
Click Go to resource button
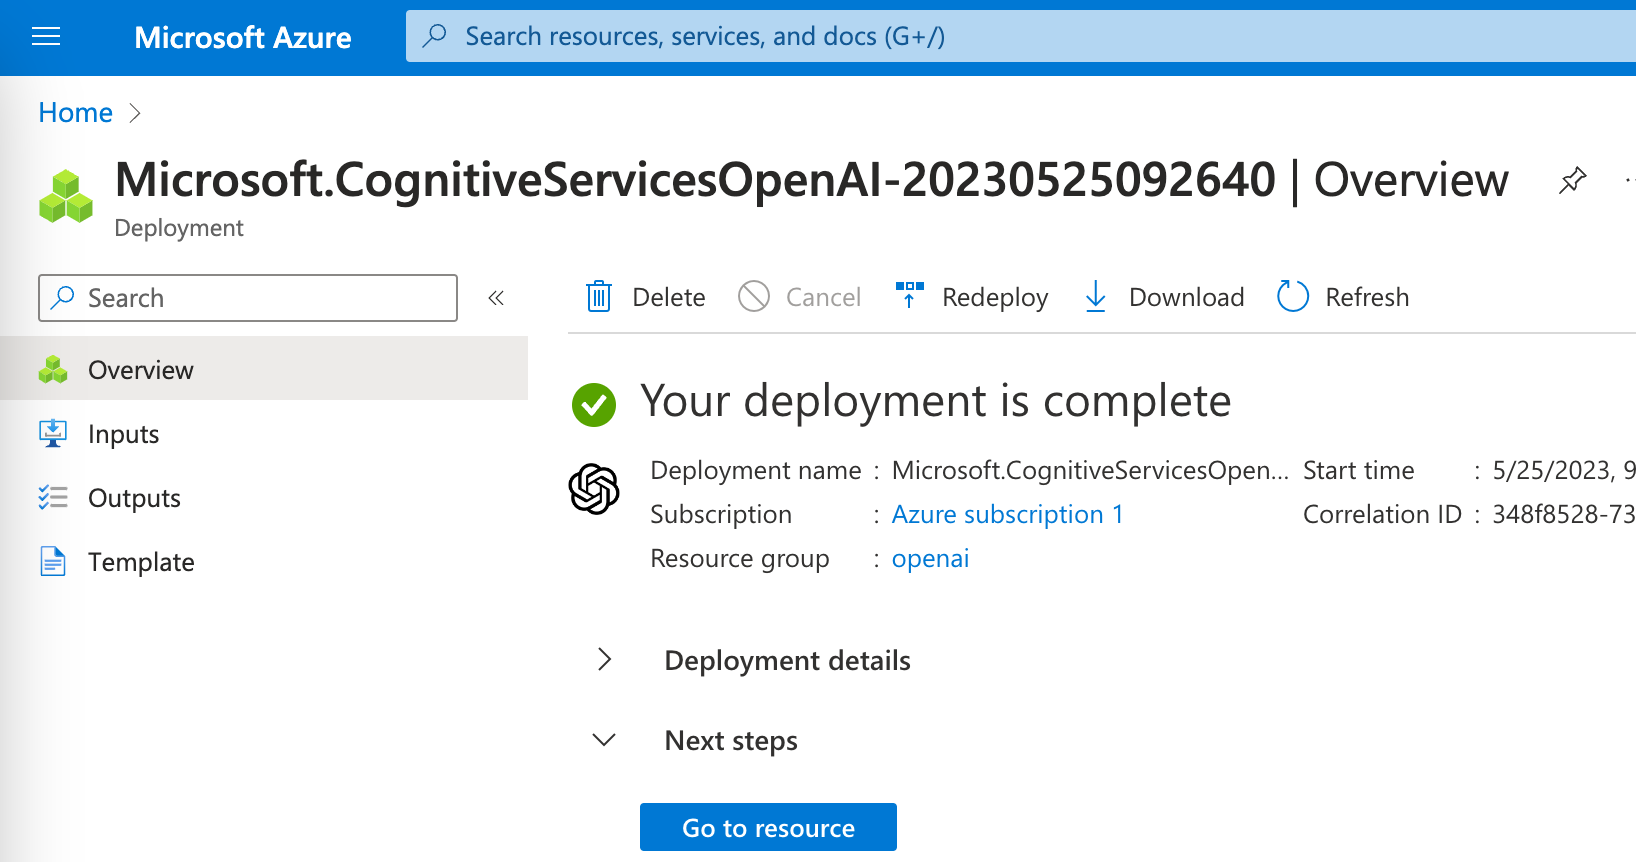pos(768,827)
